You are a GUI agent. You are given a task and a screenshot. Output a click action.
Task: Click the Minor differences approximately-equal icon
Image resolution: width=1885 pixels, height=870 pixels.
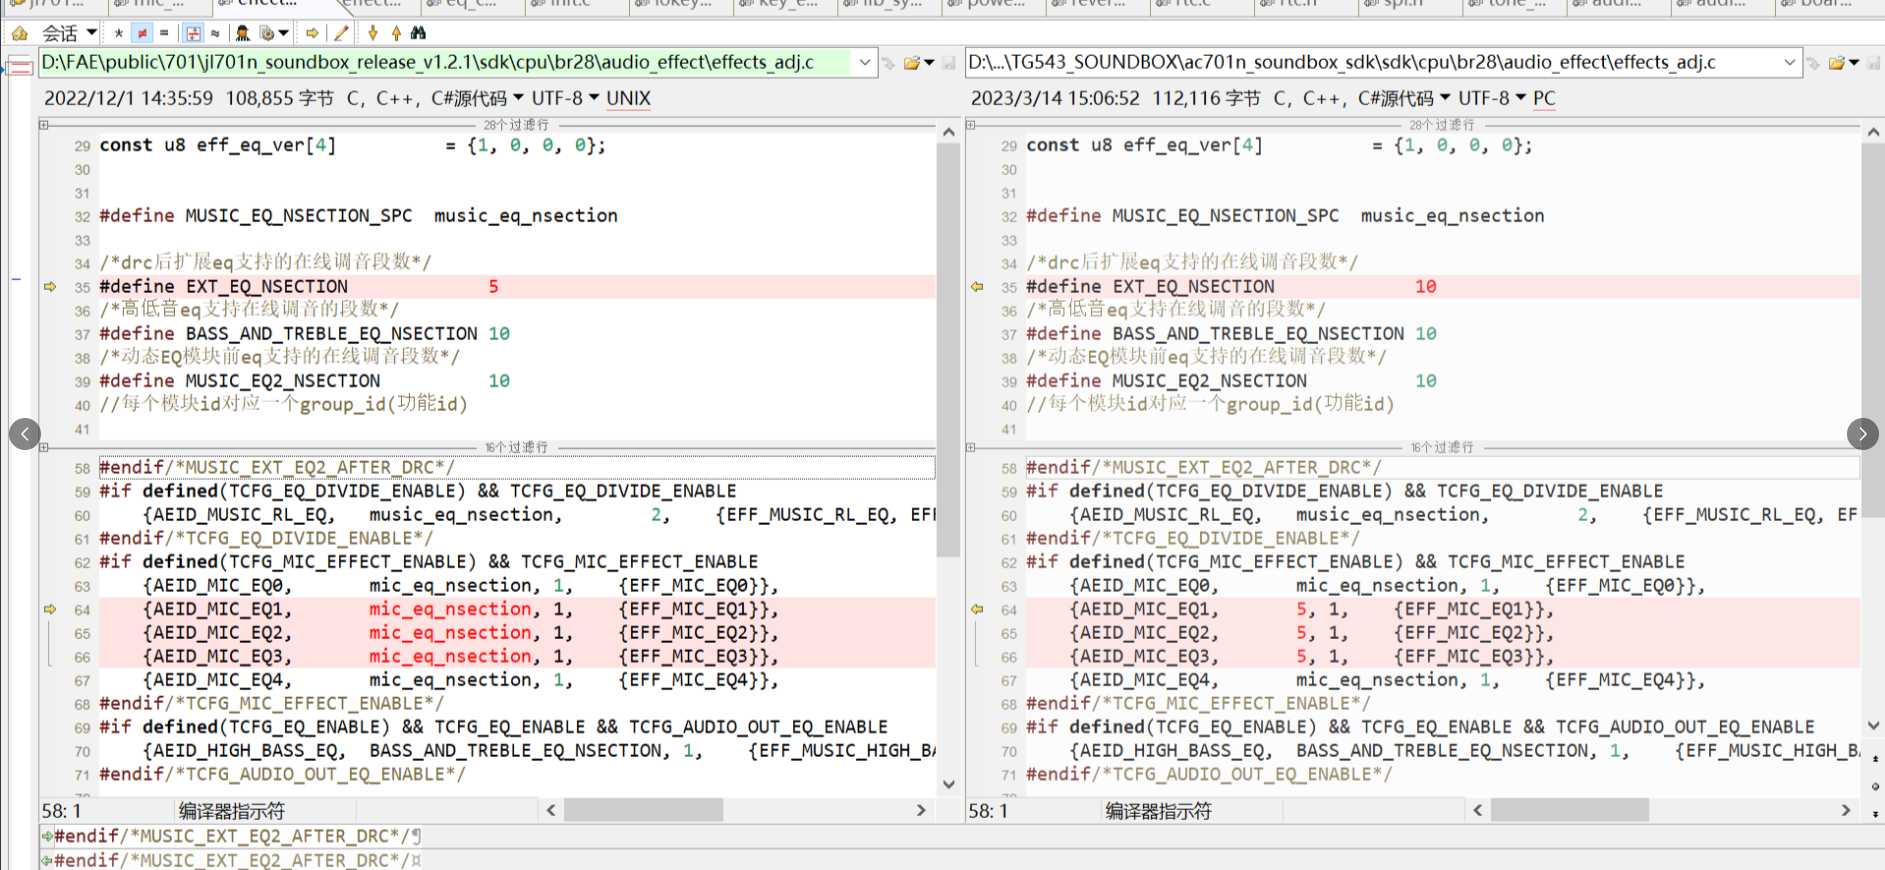(214, 33)
